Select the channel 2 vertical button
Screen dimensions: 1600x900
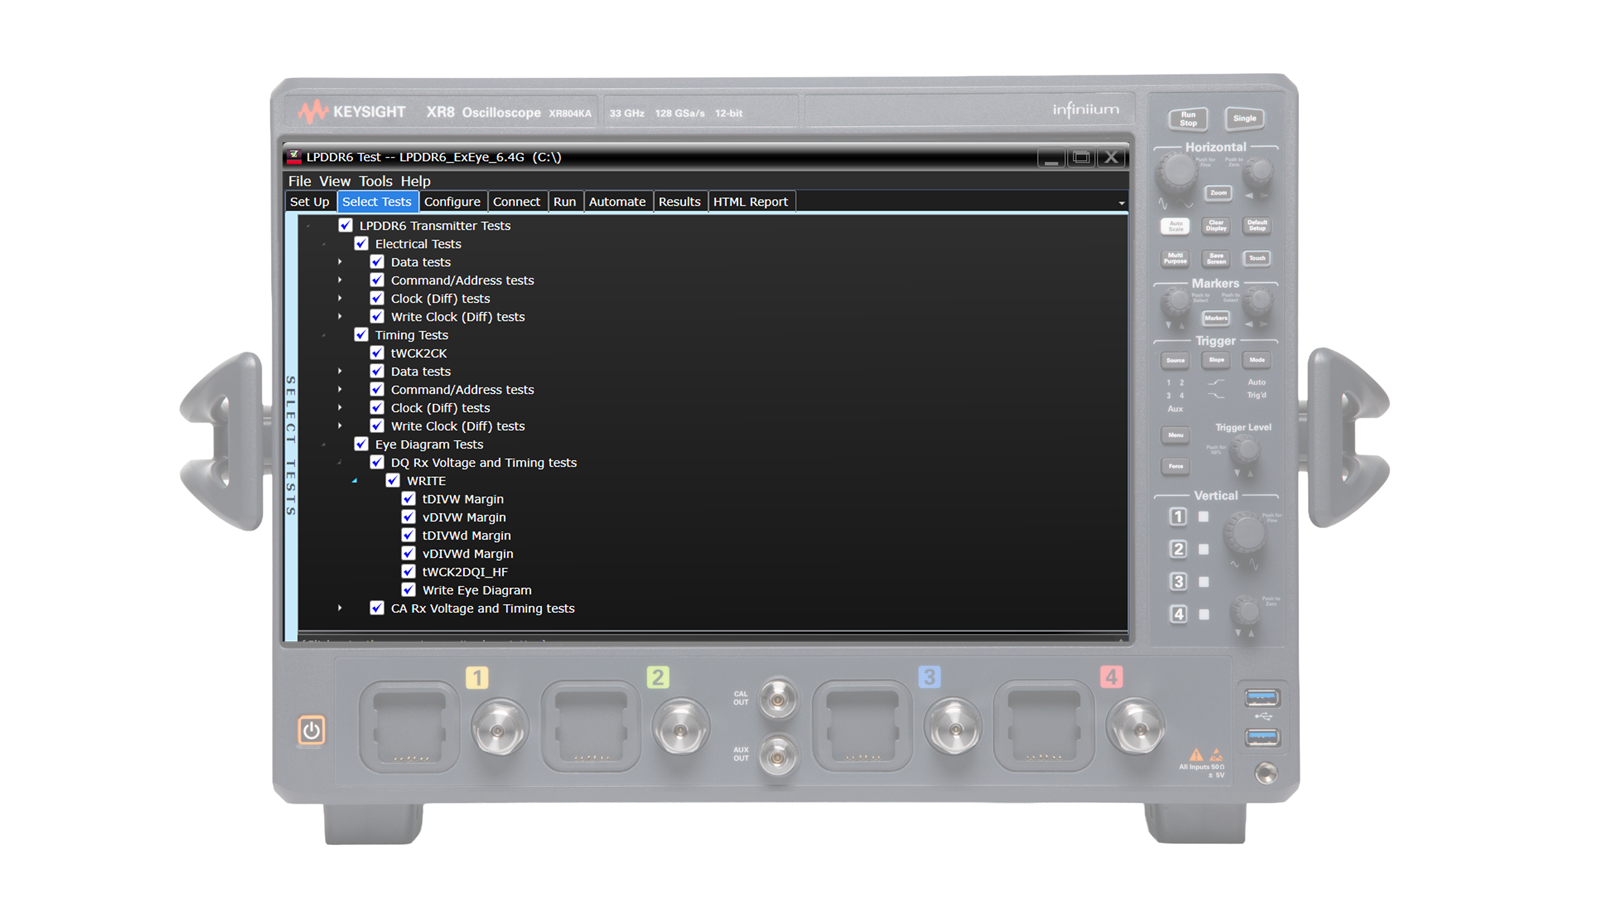(x=1177, y=548)
